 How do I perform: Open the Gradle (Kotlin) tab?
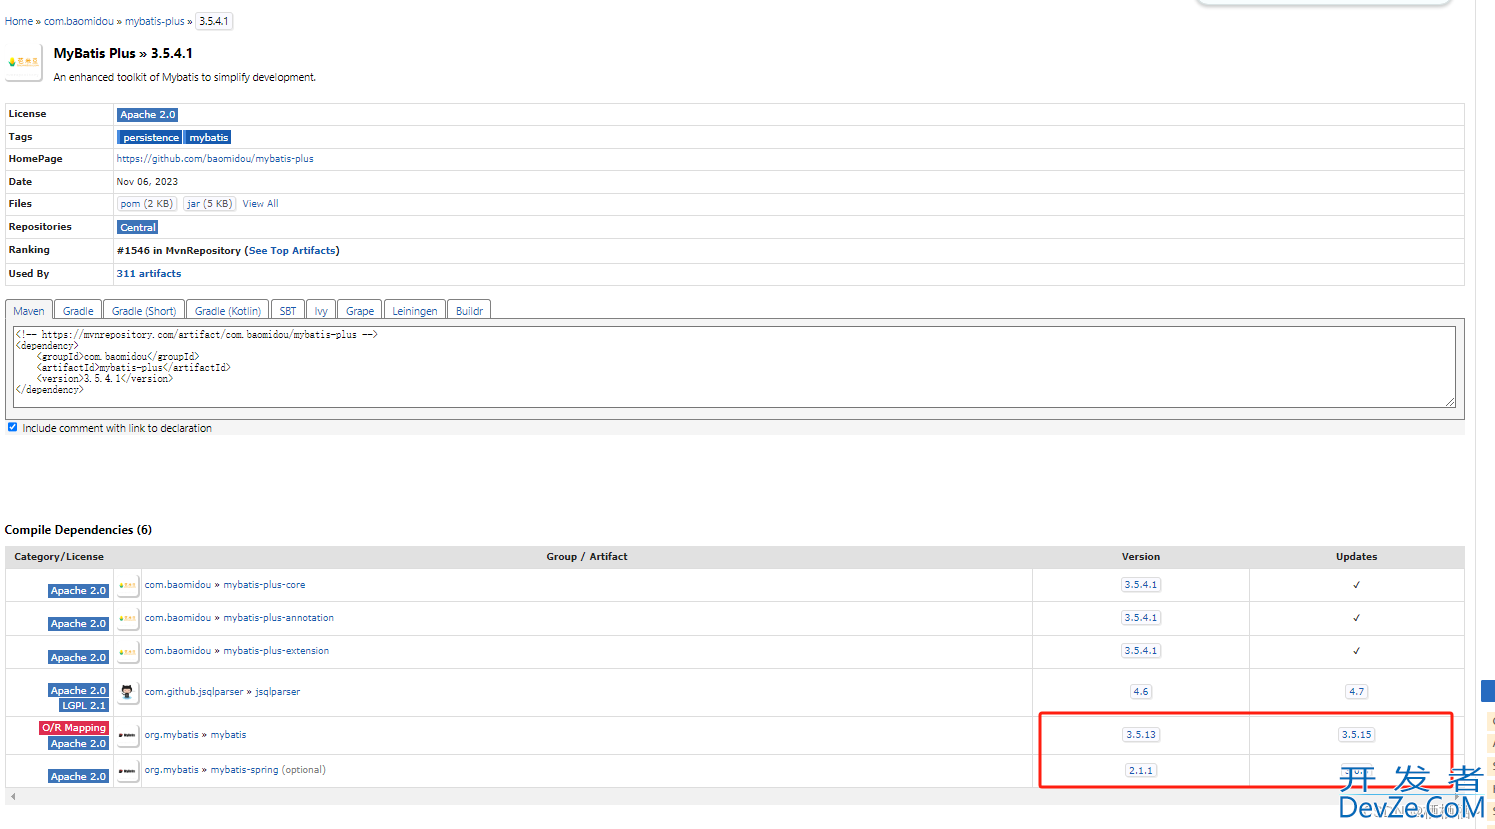tap(228, 311)
